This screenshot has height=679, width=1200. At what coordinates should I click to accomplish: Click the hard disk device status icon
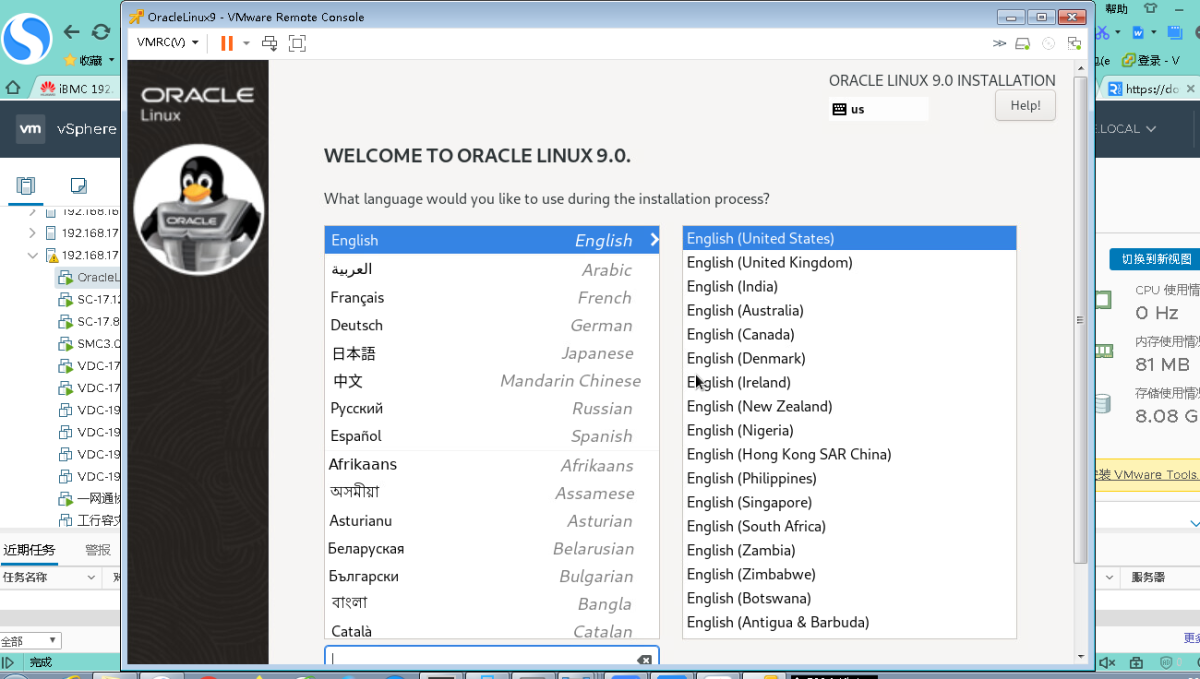pyautogui.click(x=1022, y=43)
